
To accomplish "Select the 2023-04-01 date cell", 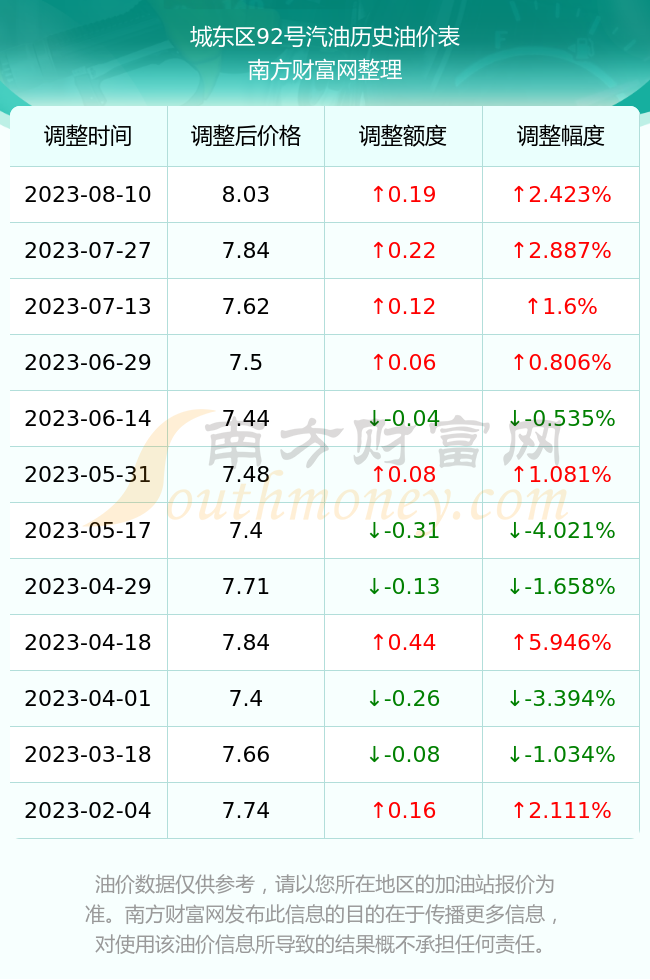I will [x=88, y=698].
